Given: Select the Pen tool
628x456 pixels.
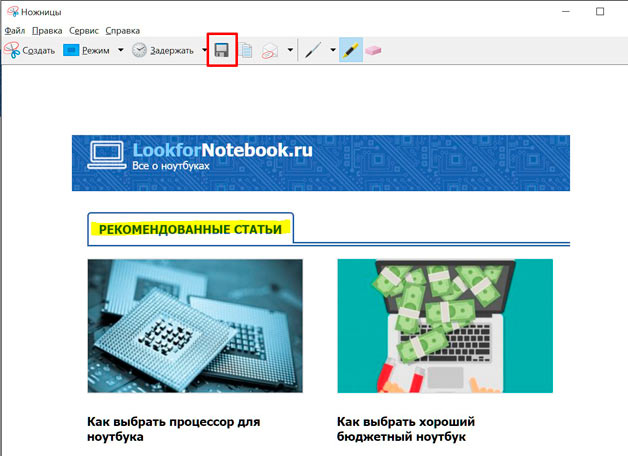Looking at the screenshot, I should (313, 50).
